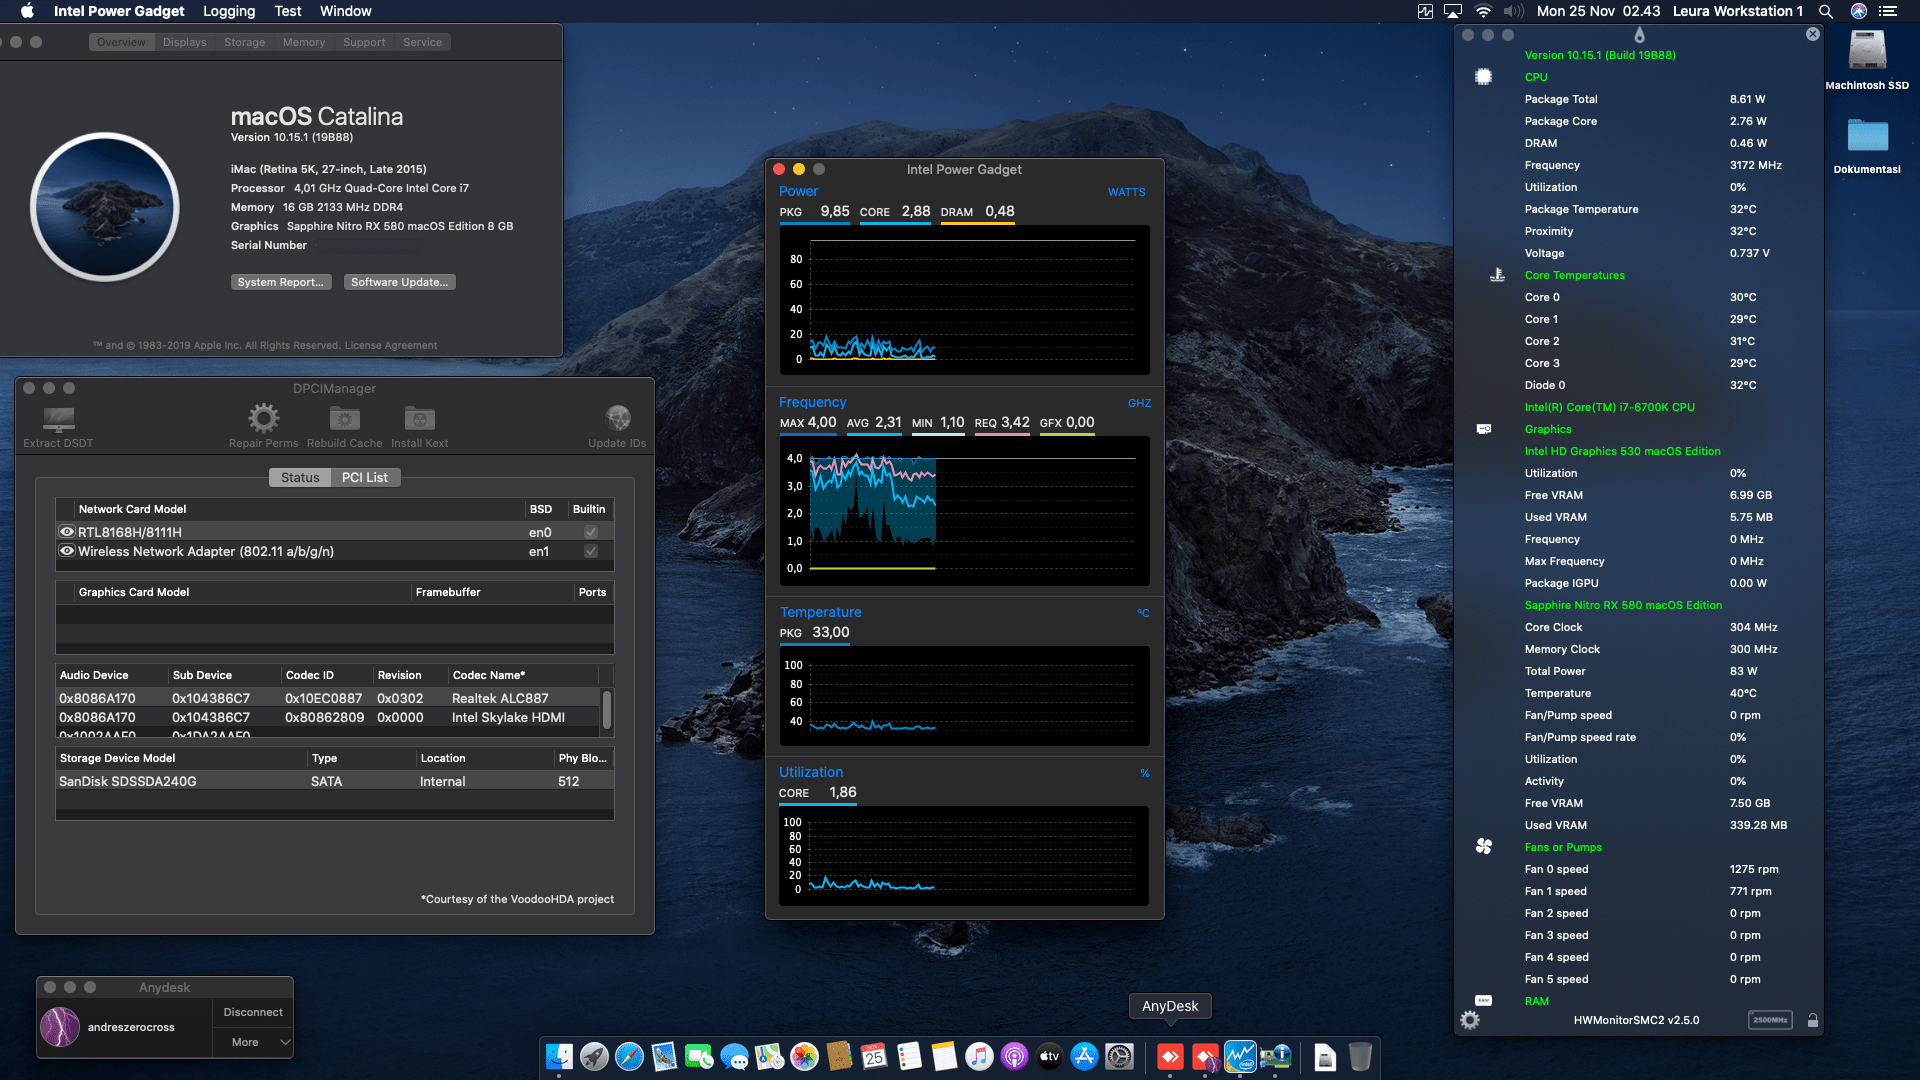Image resolution: width=1920 pixels, height=1080 pixels.
Task: Click Install Kext icon in DPCIManager
Action: [419, 418]
